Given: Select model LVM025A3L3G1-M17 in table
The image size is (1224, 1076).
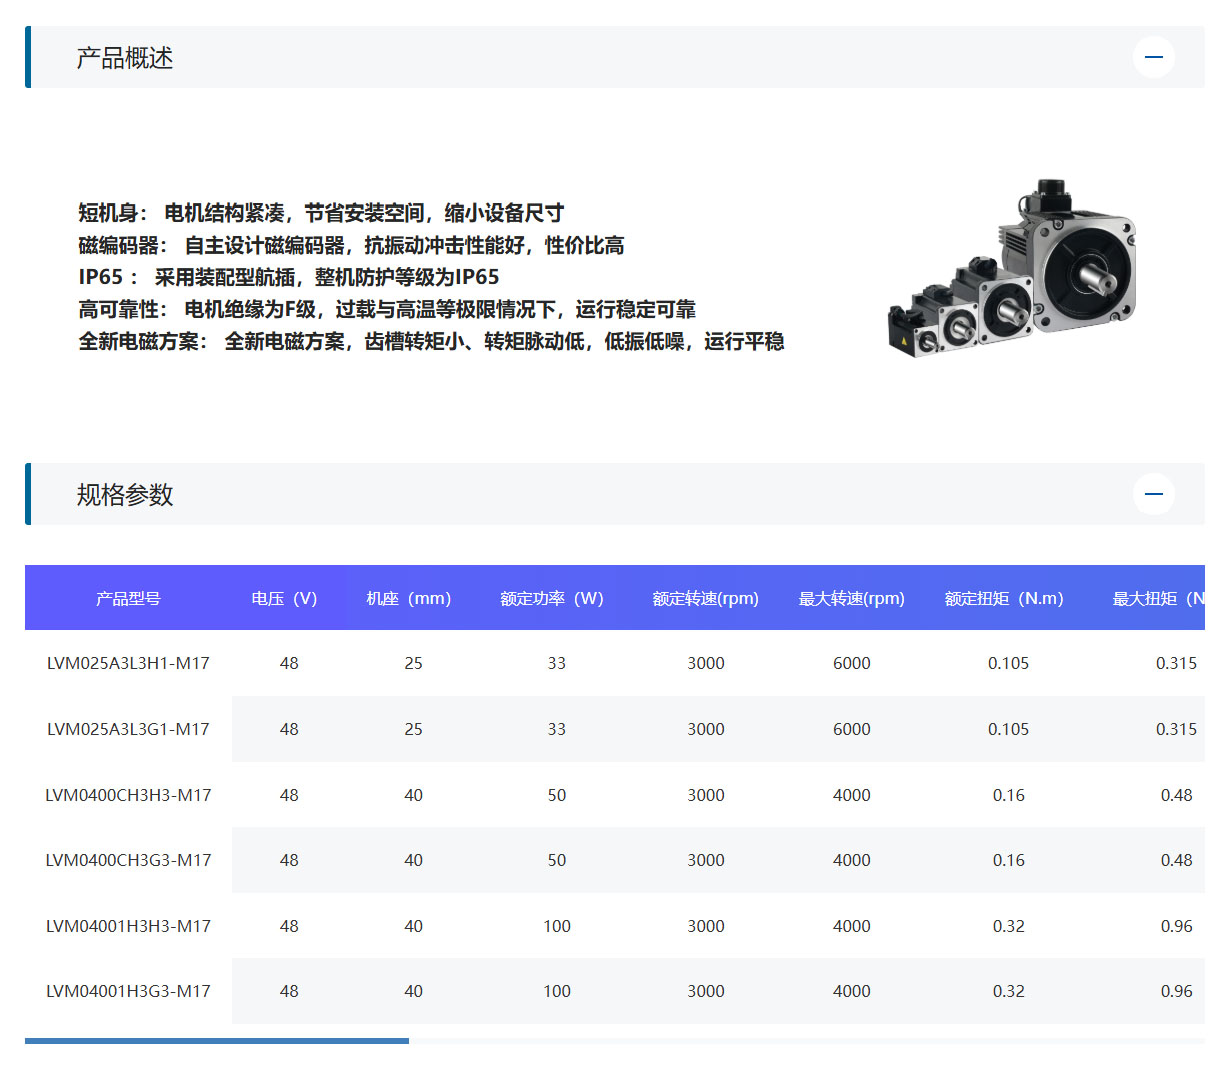Looking at the screenshot, I should coord(128,729).
